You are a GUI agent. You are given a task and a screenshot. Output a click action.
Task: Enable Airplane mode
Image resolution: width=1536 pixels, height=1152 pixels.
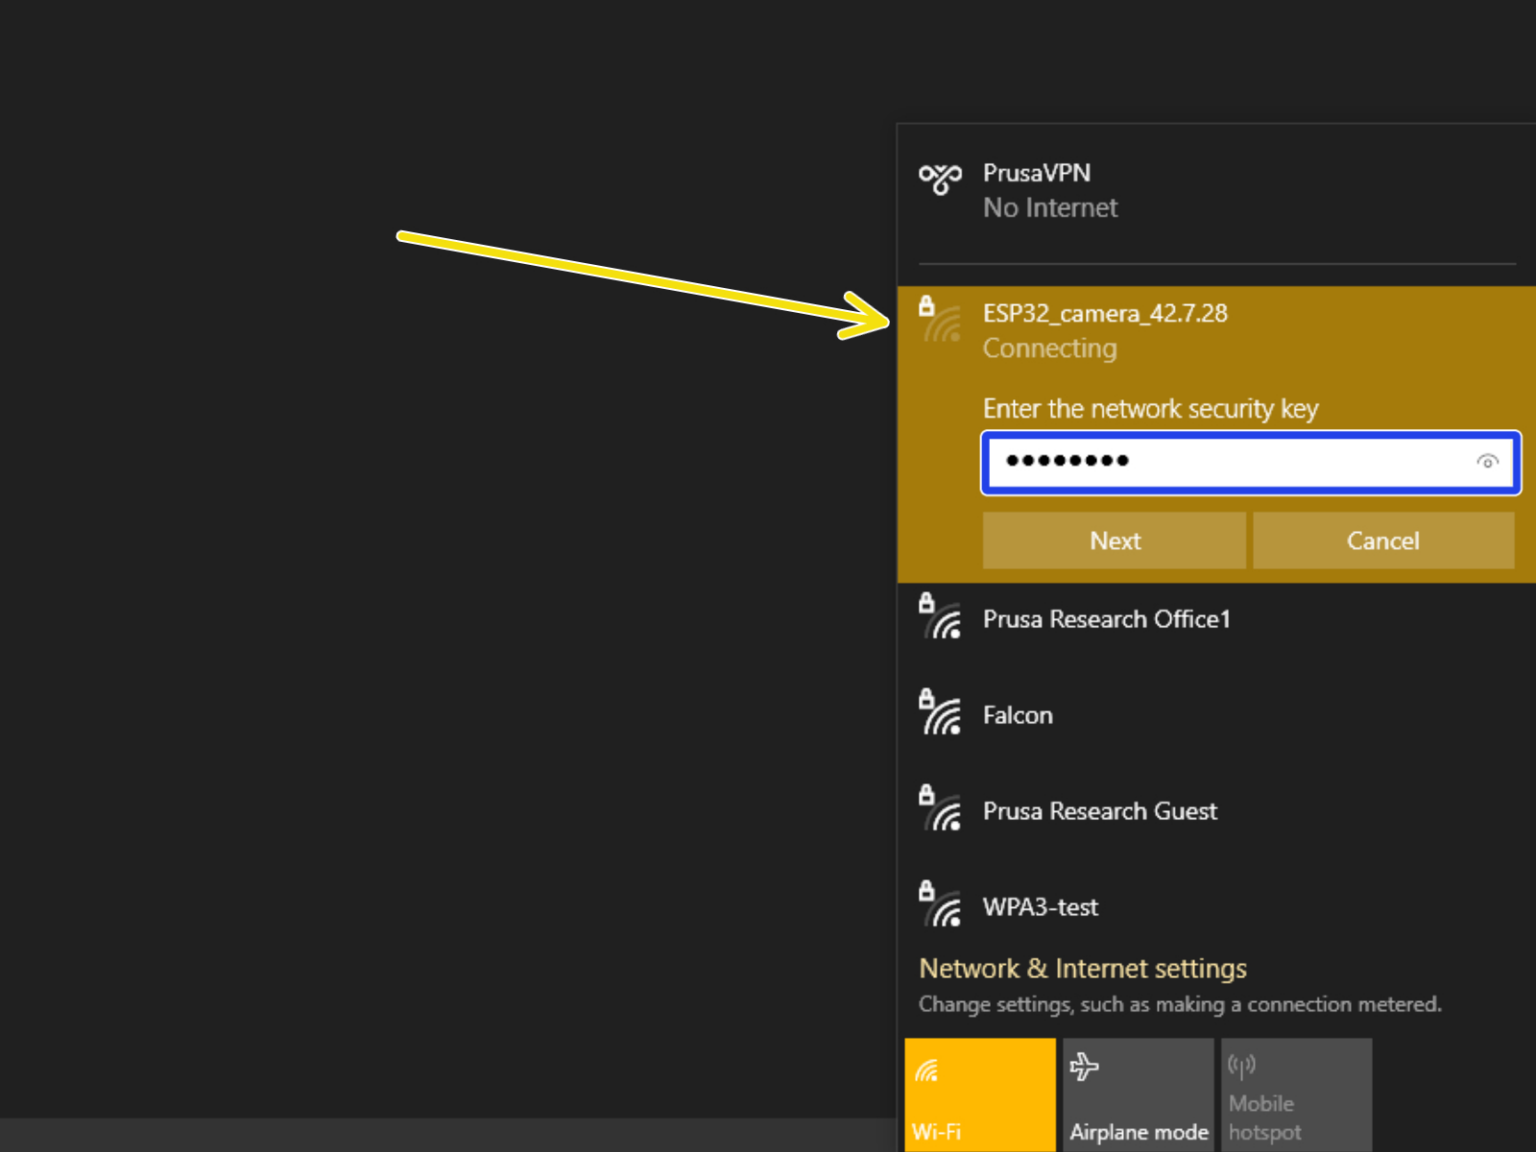(x=1138, y=1094)
